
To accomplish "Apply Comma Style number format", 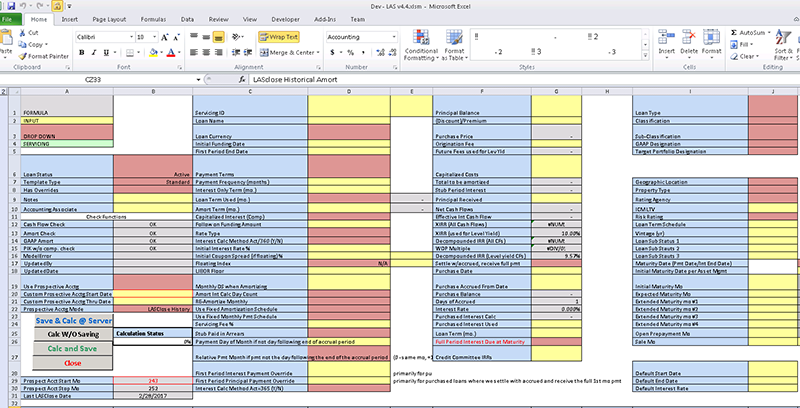I will coord(364,53).
